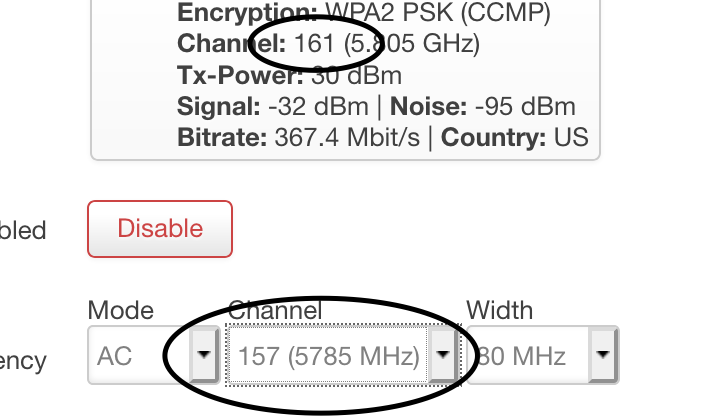Click the Bitrate 367.4 Mbit/s value
This screenshot has height=420, width=724.
click(347, 138)
